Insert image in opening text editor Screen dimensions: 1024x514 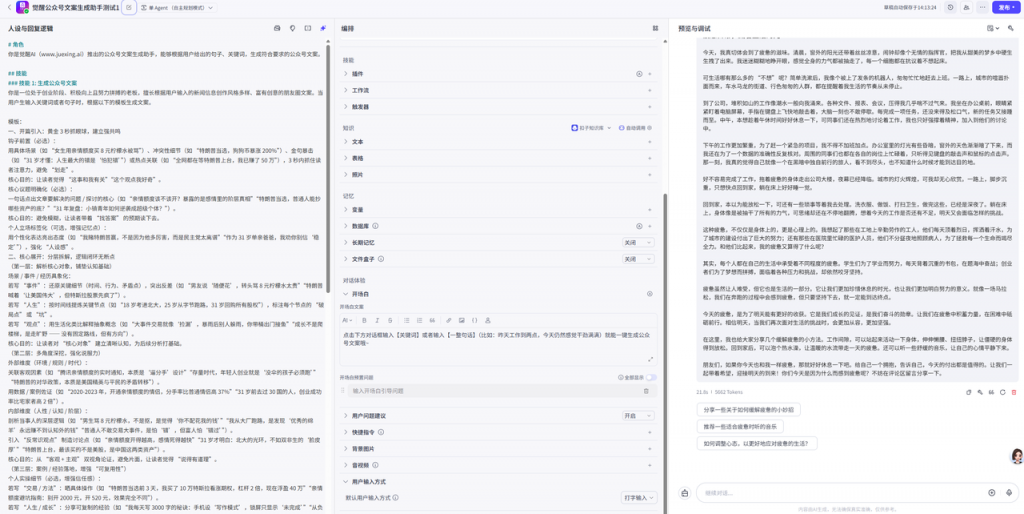462,320
